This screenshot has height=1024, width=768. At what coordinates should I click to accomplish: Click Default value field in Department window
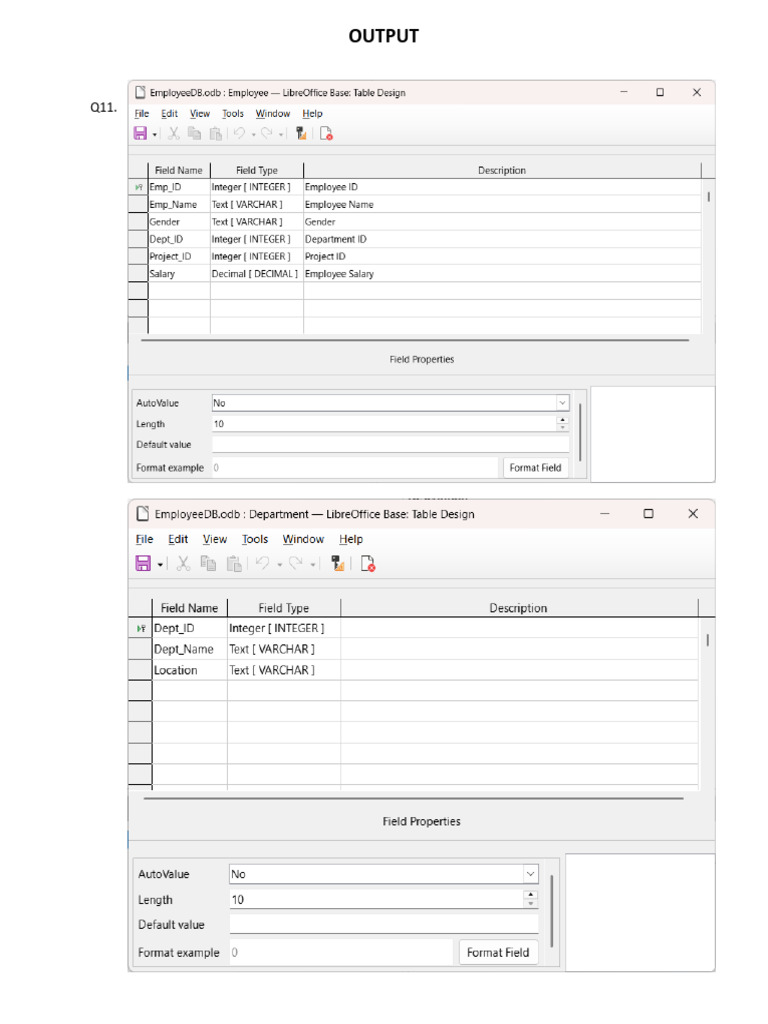point(383,925)
